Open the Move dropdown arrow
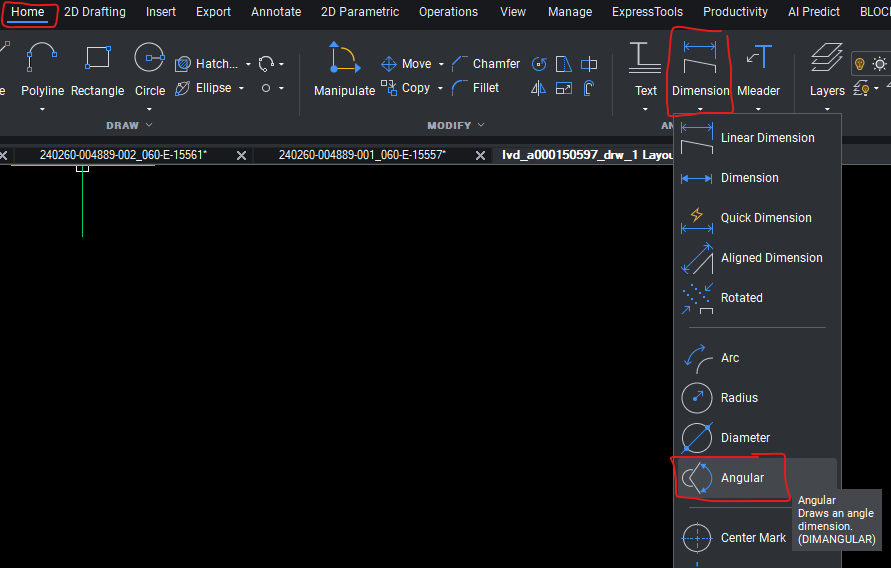The height and width of the screenshot is (568, 891). pyautogui.click(x=441, y=64)
